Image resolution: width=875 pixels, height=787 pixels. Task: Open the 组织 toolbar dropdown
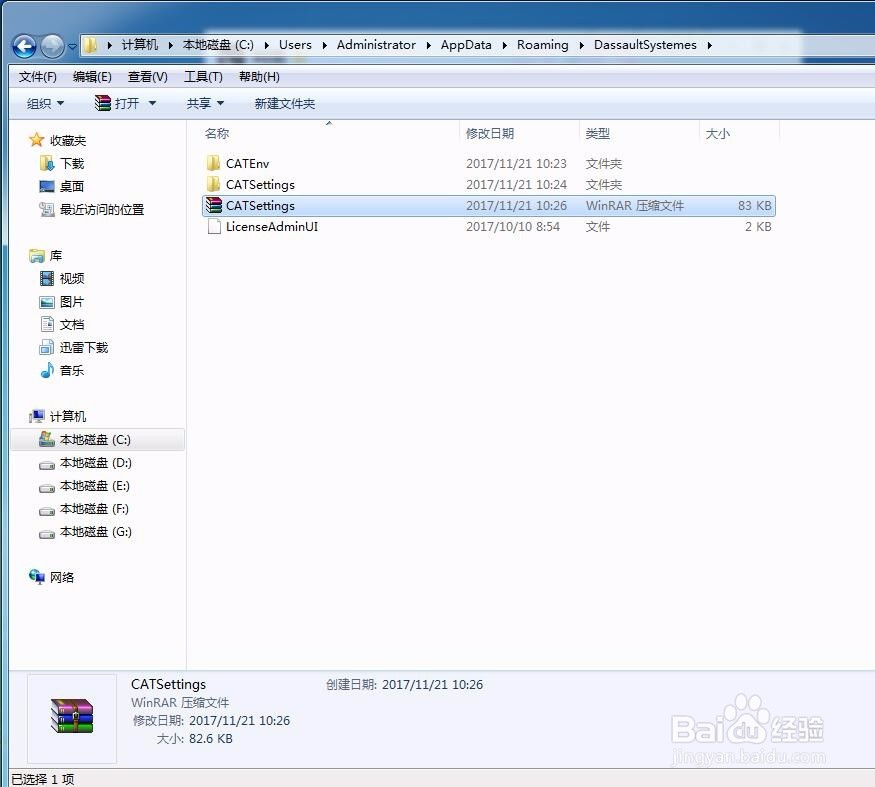click(45, 103)
